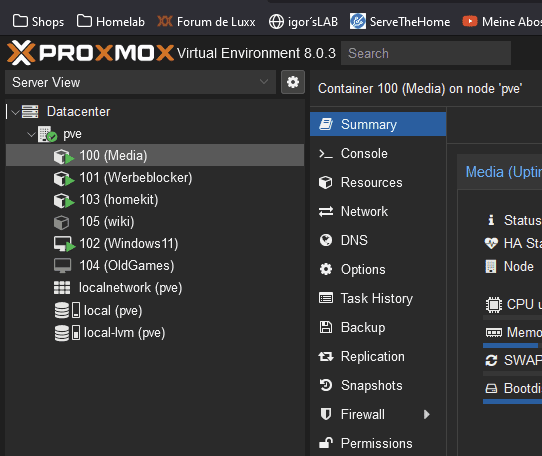Click the Task History list icon
Viewport: 542px width, 456px height.
[326, 298]
